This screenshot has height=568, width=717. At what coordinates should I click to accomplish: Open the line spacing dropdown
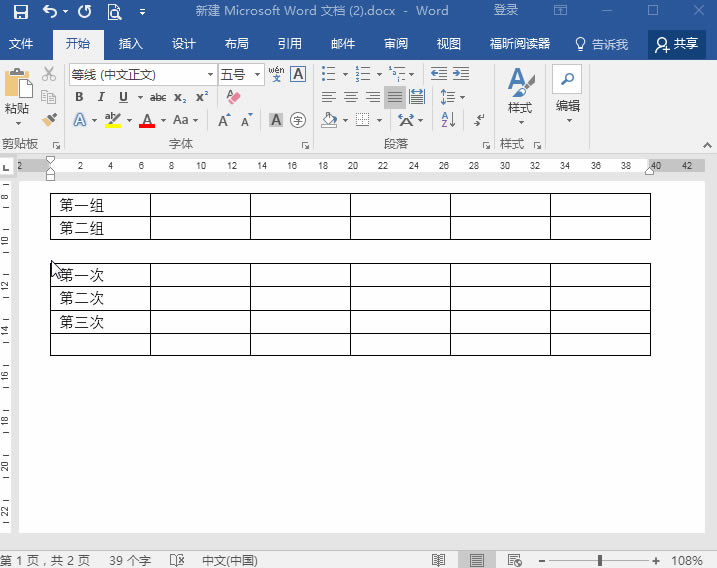point(452,97)
